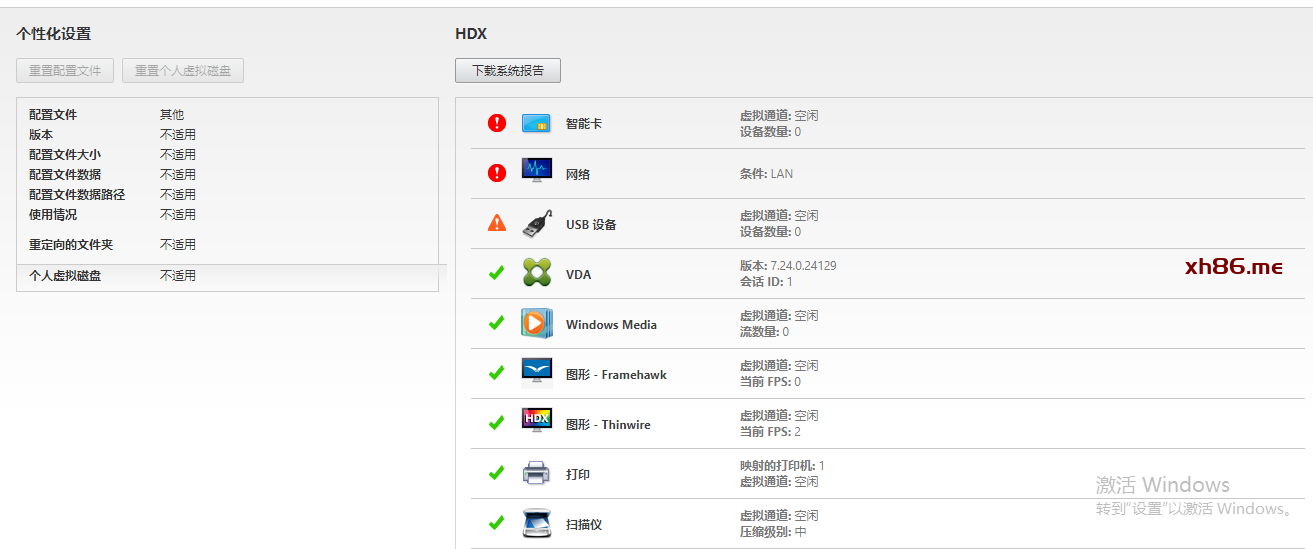Screen dimensions: 1313x549
Task: Click the 个人虚拟磁盘 row
Action: [x=65, y=276]
